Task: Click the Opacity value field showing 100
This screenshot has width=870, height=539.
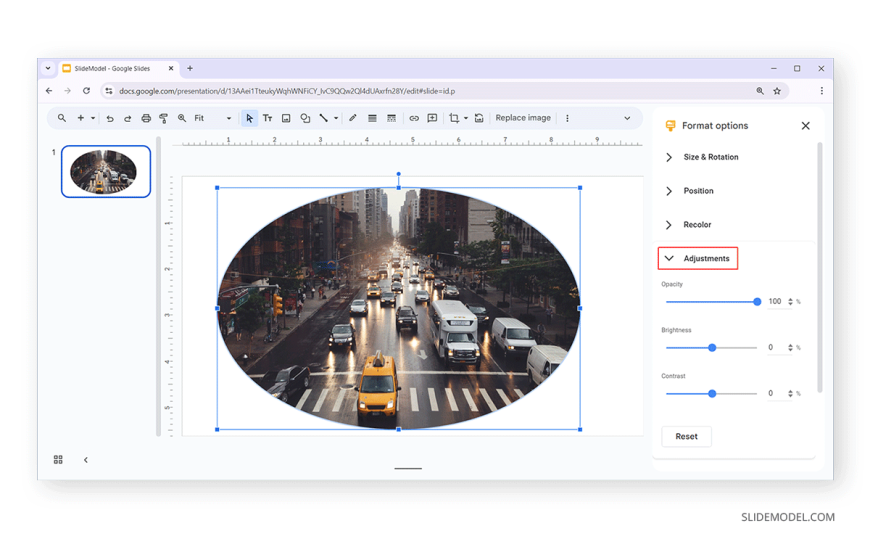Action: click(x=775, y=301)
